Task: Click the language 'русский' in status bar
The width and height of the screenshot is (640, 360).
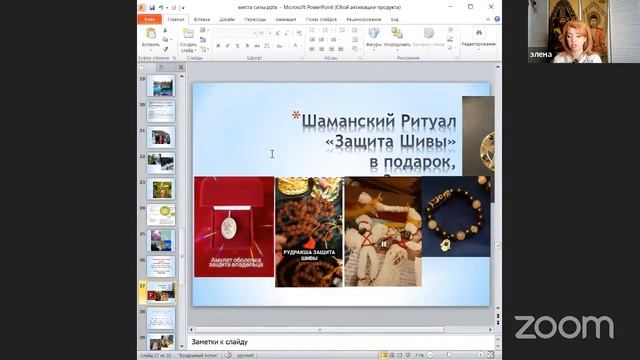Action: (x=245, y=356)
